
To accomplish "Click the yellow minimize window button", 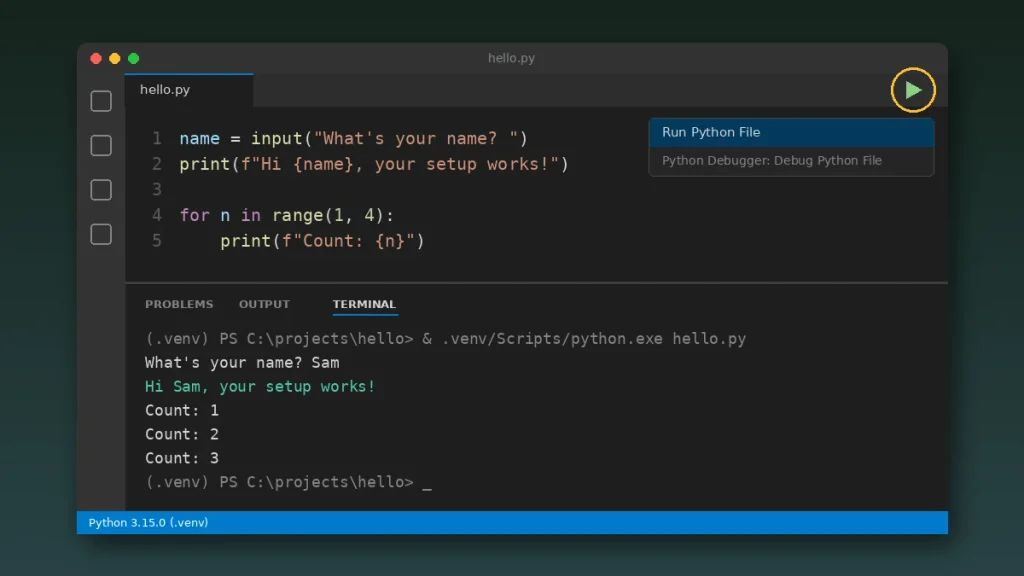I will pyautogui.click(x=115, y=59).
